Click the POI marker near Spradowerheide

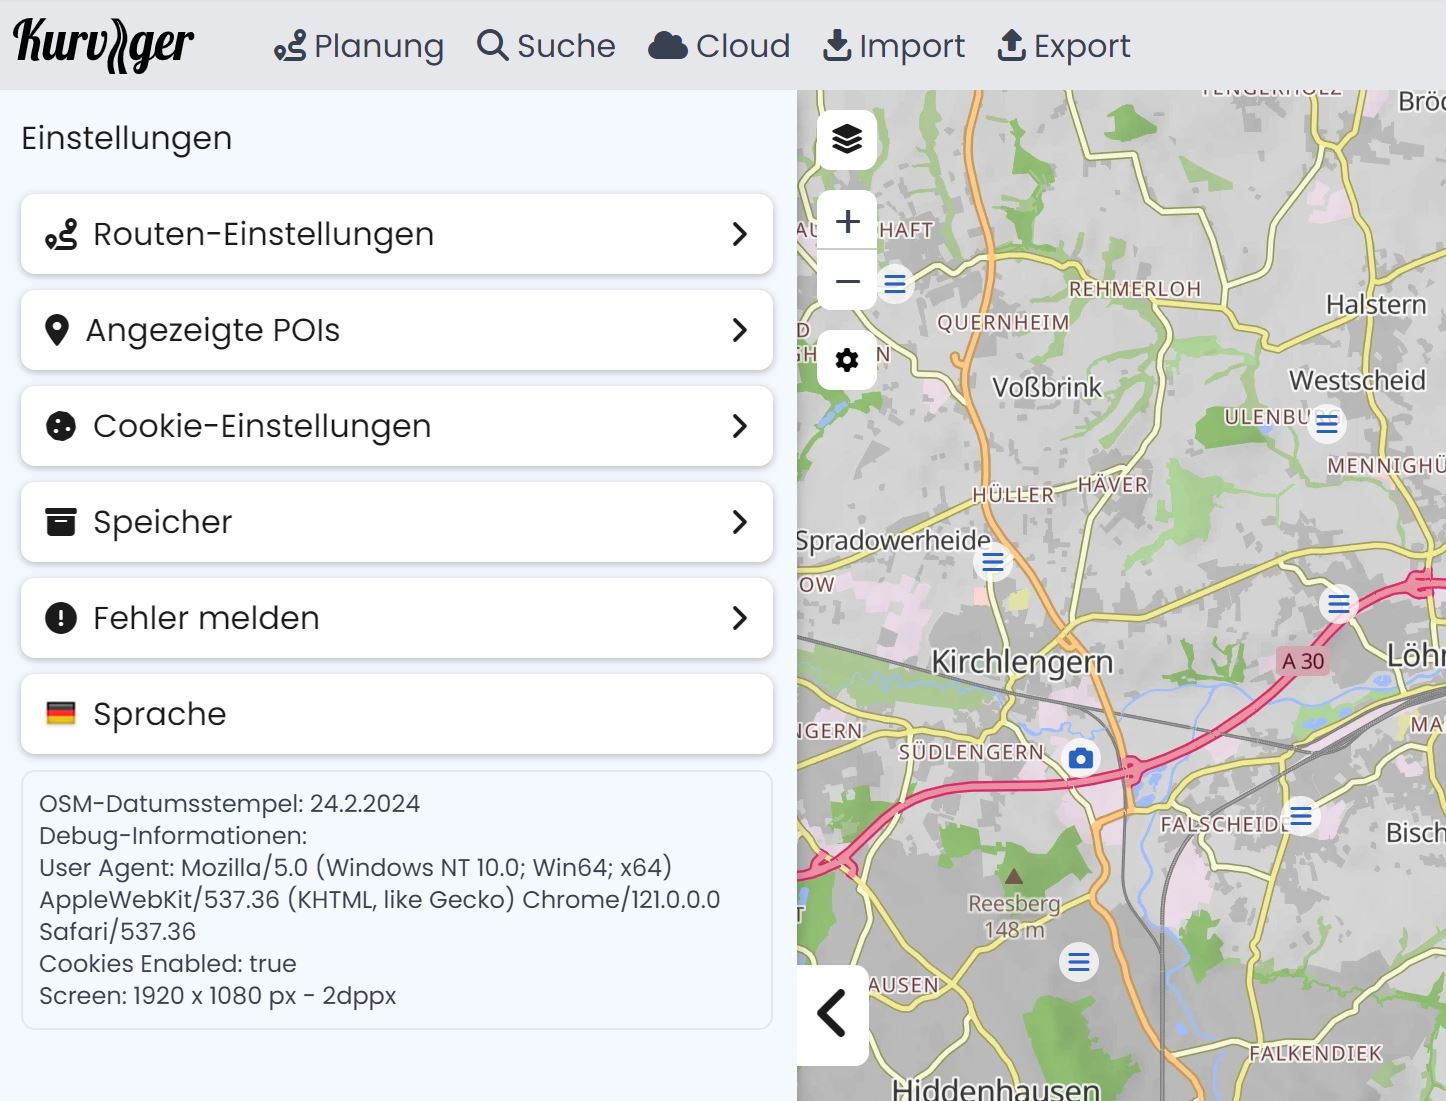(993, 562)
